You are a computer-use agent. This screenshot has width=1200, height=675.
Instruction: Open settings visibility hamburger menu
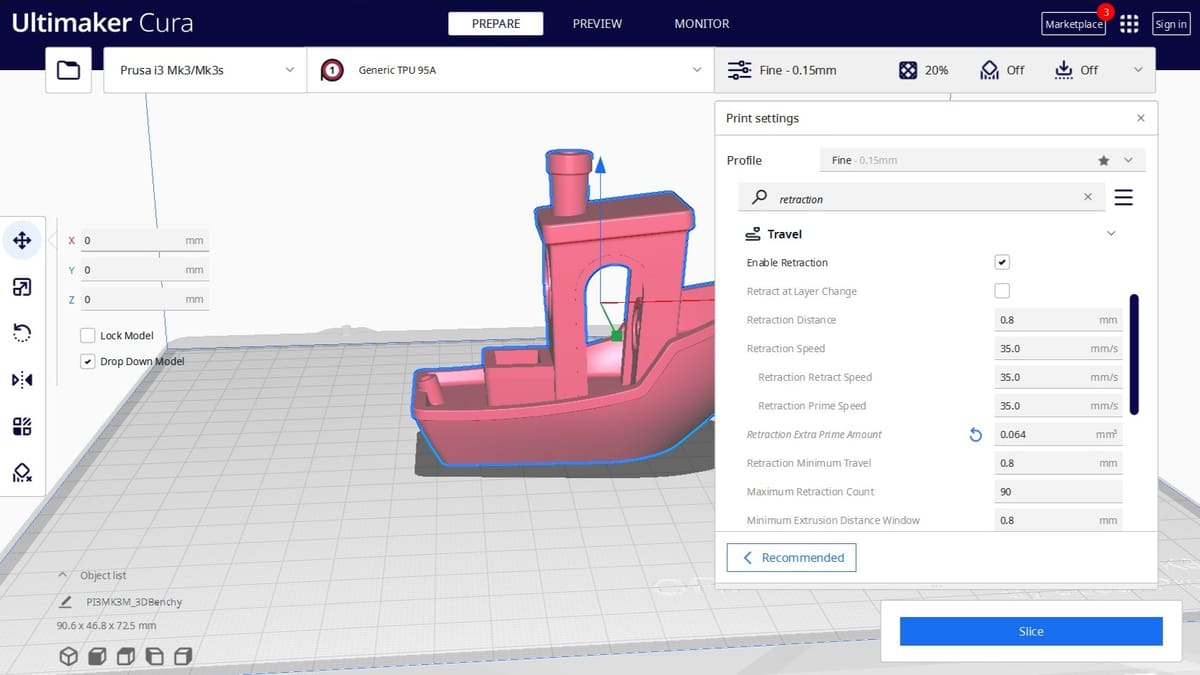point(1123,198)
